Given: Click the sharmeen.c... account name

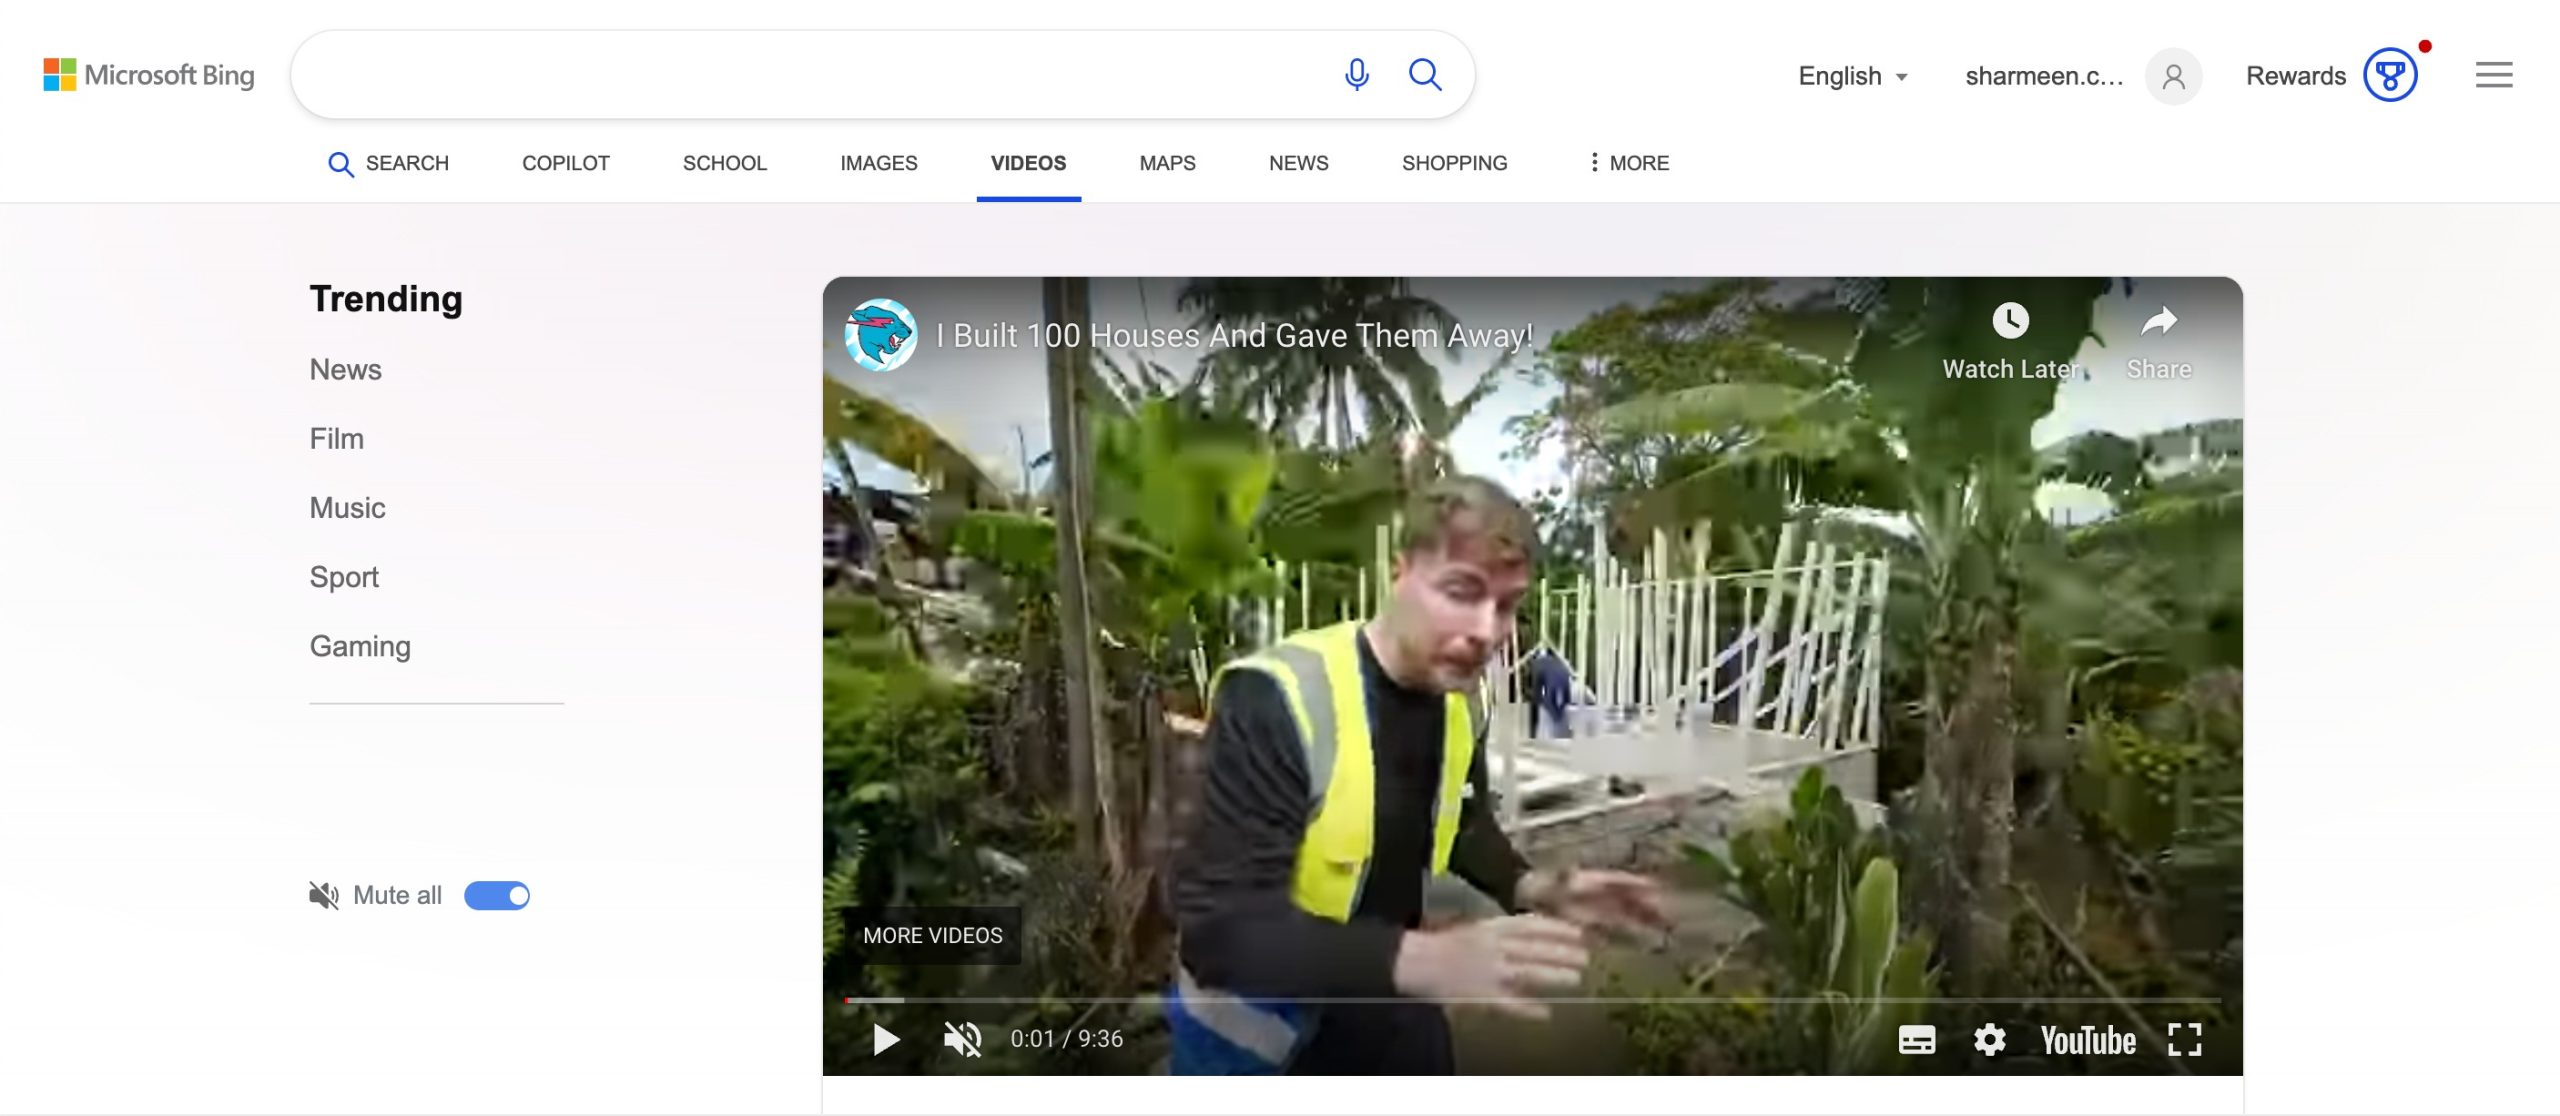Looking at the screenshot, I should click(x=2044, y=76).
